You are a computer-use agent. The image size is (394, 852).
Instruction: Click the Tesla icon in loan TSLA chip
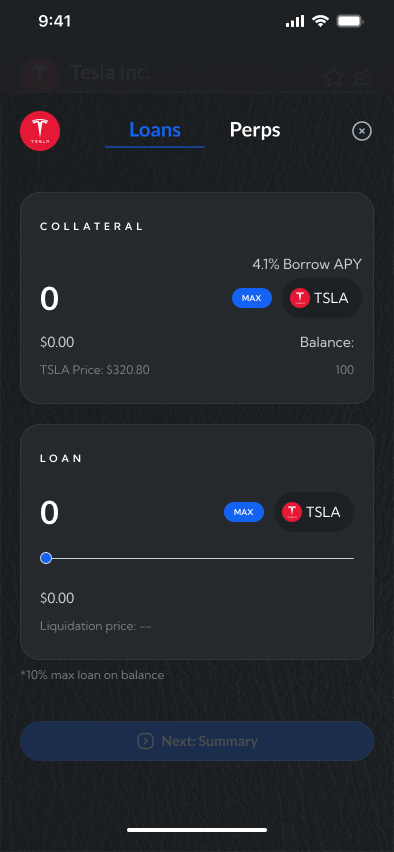[292, 512]
